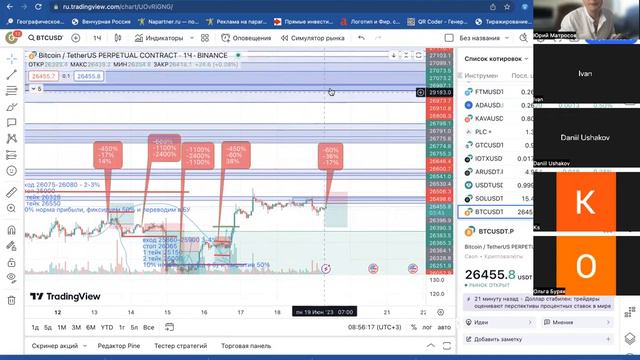Open indicator favorites dropdown arrow
640x360 pixels.
click(192, 38)
